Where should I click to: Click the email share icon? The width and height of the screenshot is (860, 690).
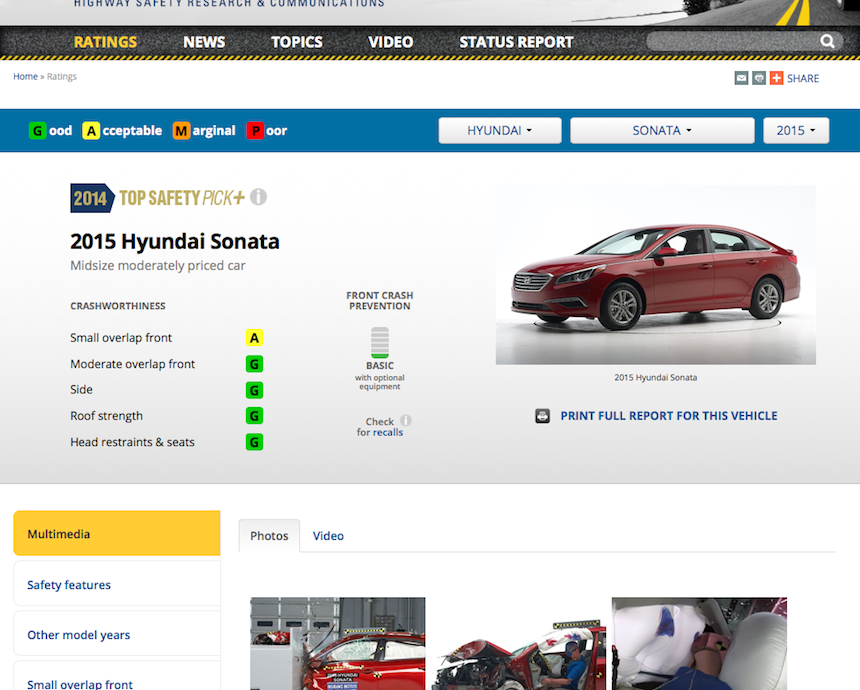click(741, 78)
